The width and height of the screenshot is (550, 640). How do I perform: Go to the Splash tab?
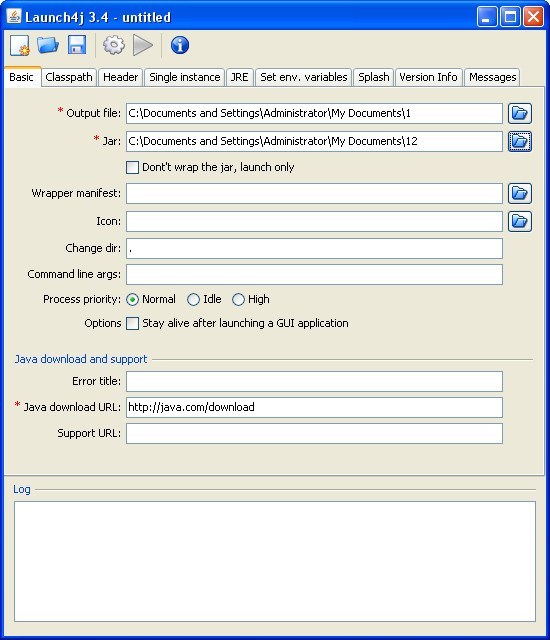pyautogui.click(x=373, y=77)
